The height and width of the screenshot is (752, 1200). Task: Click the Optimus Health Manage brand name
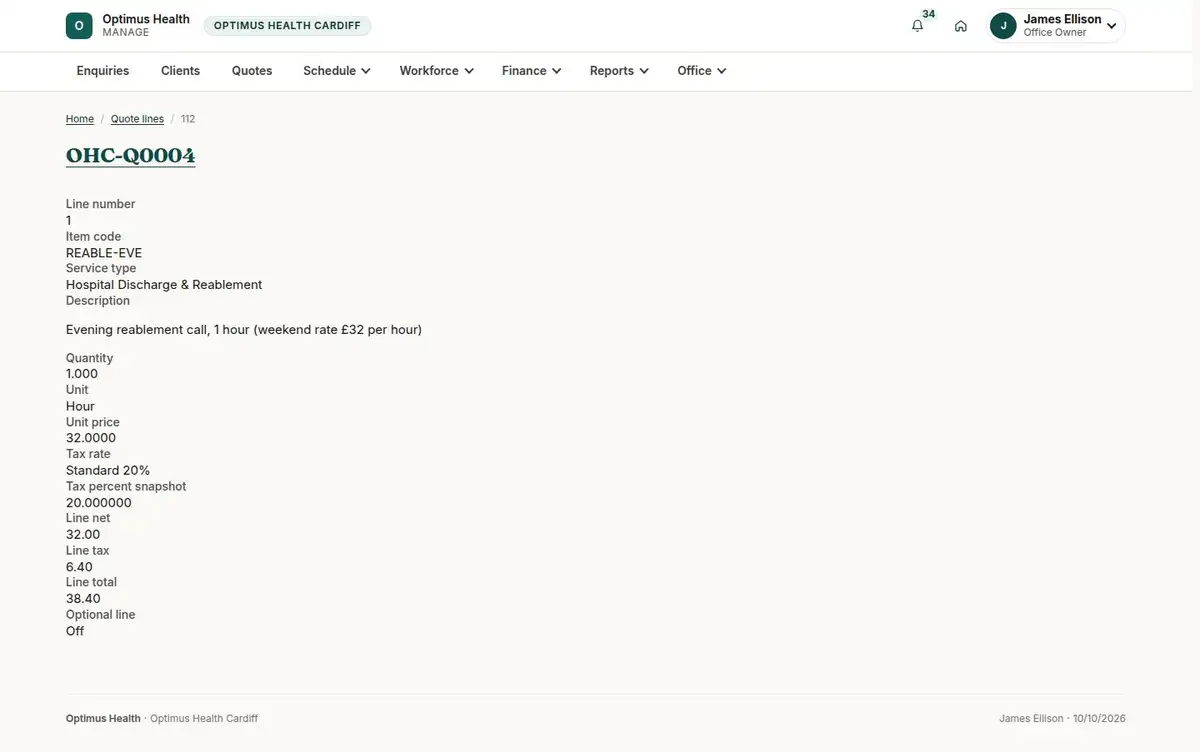tap(146, 26)
